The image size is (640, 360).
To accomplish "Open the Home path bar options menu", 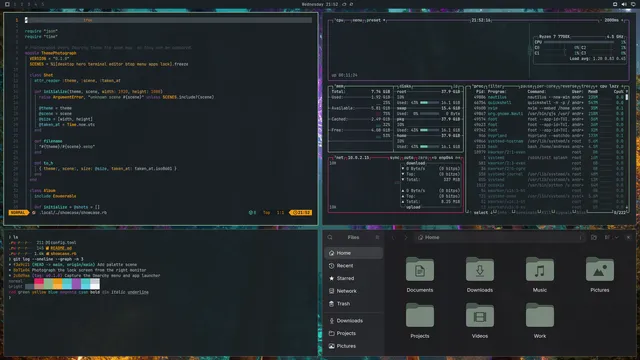I will 580,237.
